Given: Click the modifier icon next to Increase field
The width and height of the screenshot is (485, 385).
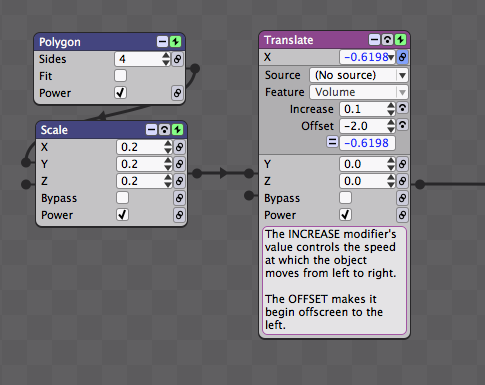Looking at the screenshot, I should click(402, 108).
